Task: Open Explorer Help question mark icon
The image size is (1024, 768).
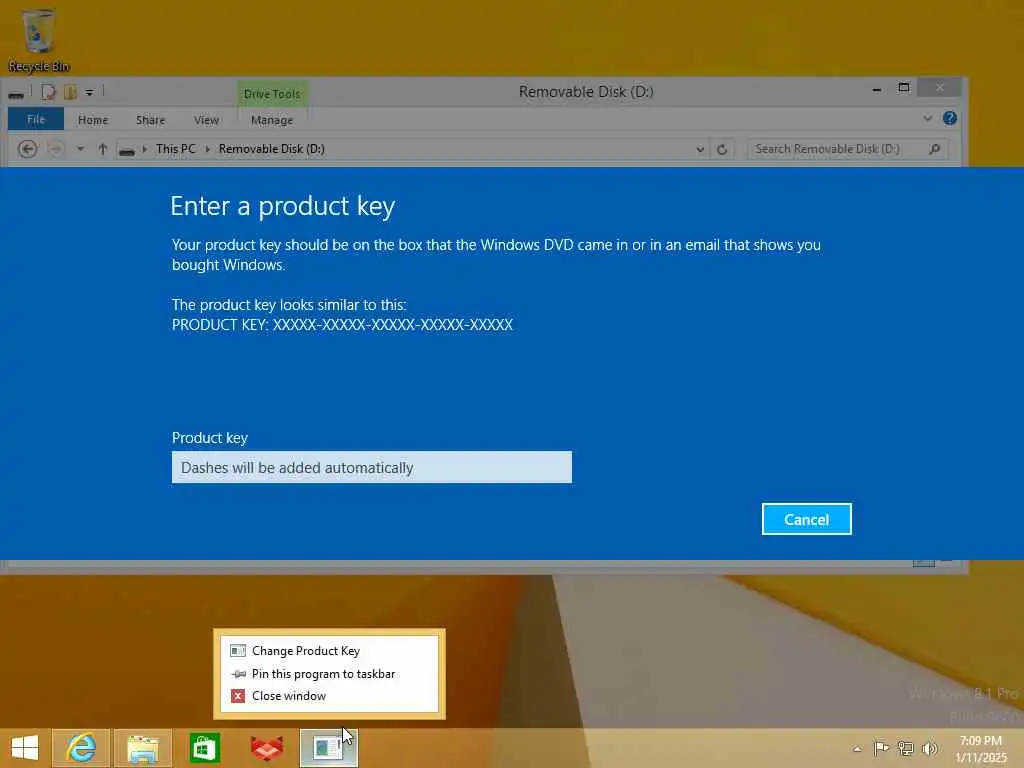Action: [x=950, y=118]
